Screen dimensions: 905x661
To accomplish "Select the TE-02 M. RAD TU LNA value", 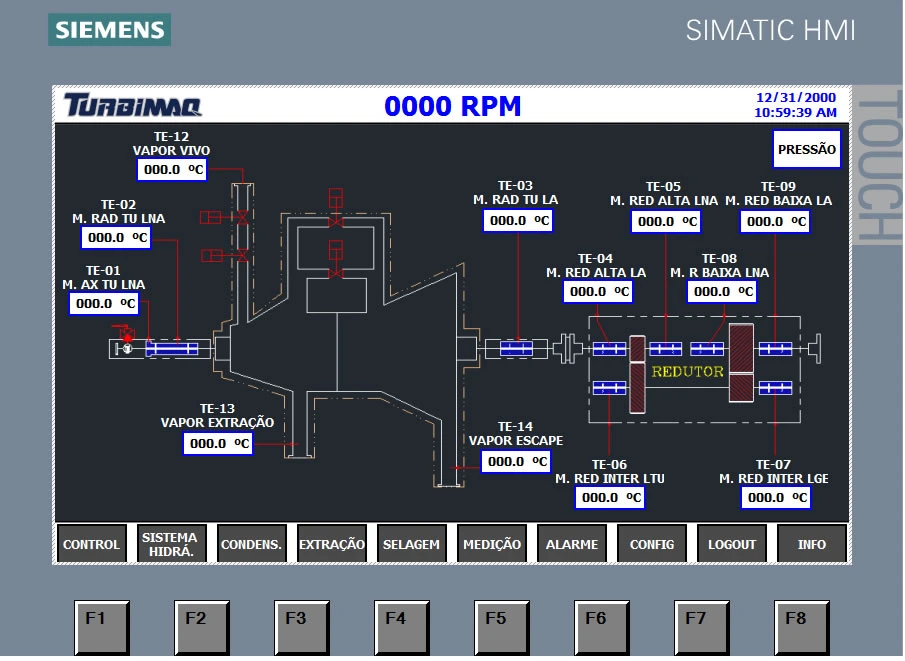I will tap(116, 237).
